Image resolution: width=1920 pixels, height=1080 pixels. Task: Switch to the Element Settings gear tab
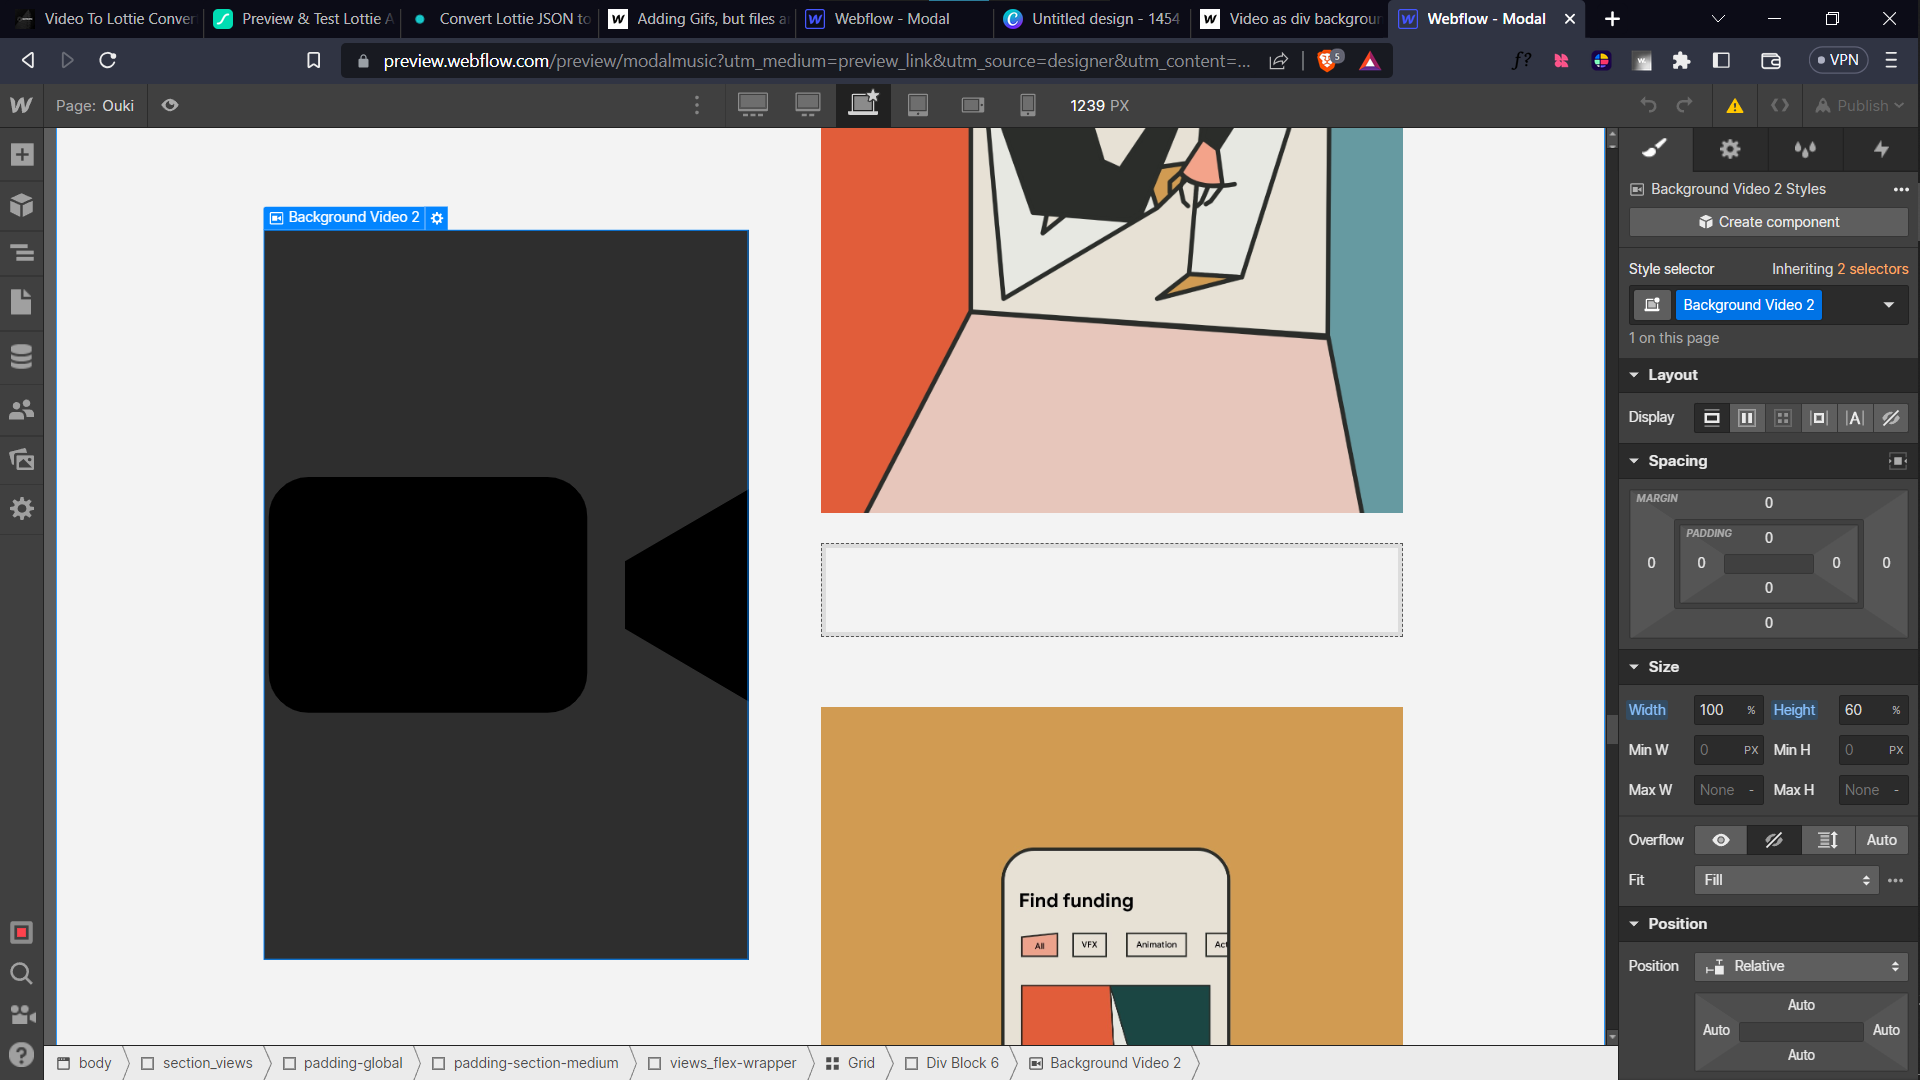(x=1729, y=149)
